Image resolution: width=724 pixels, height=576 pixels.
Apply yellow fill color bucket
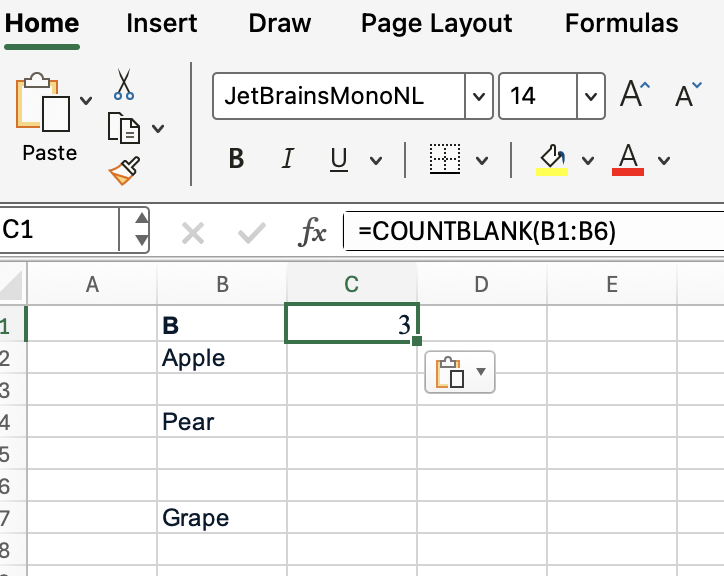tap(552, 160)
